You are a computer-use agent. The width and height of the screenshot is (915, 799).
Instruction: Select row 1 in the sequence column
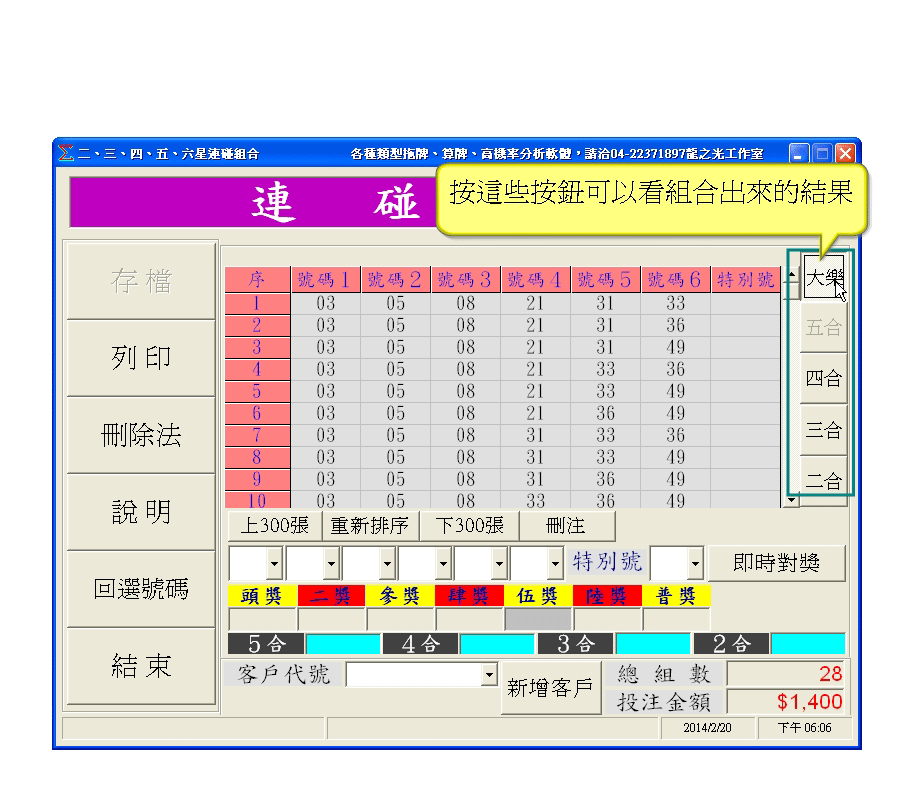tap(257, 303)
